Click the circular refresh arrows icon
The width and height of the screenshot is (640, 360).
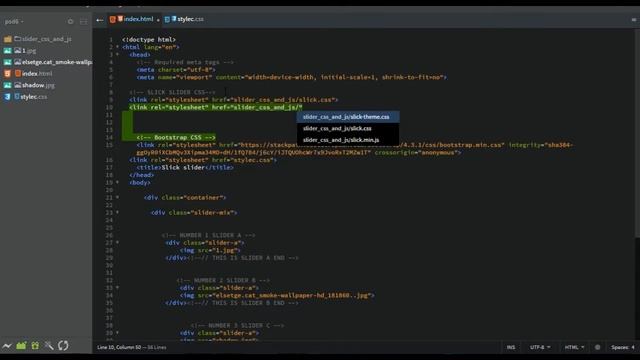click(x=63, y=346)
